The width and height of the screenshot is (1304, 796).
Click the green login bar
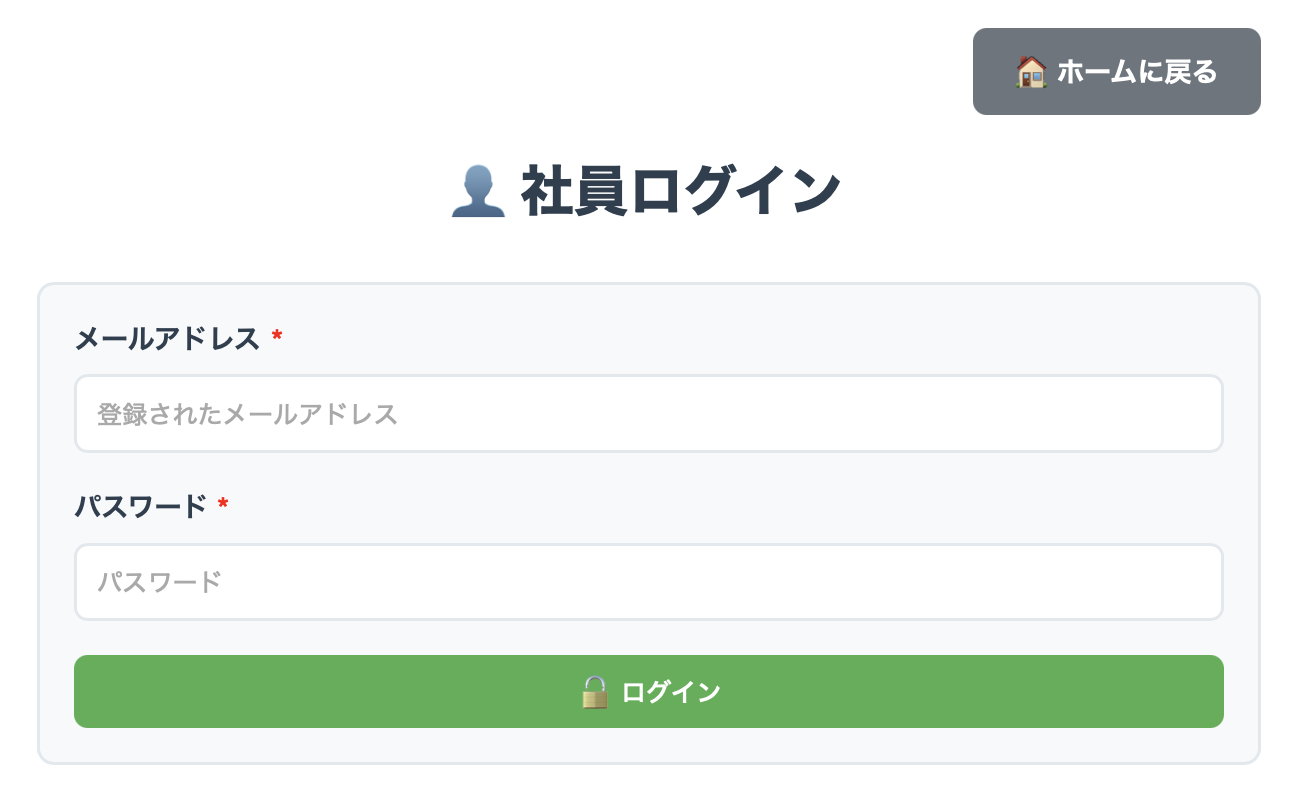coord(648,691)
